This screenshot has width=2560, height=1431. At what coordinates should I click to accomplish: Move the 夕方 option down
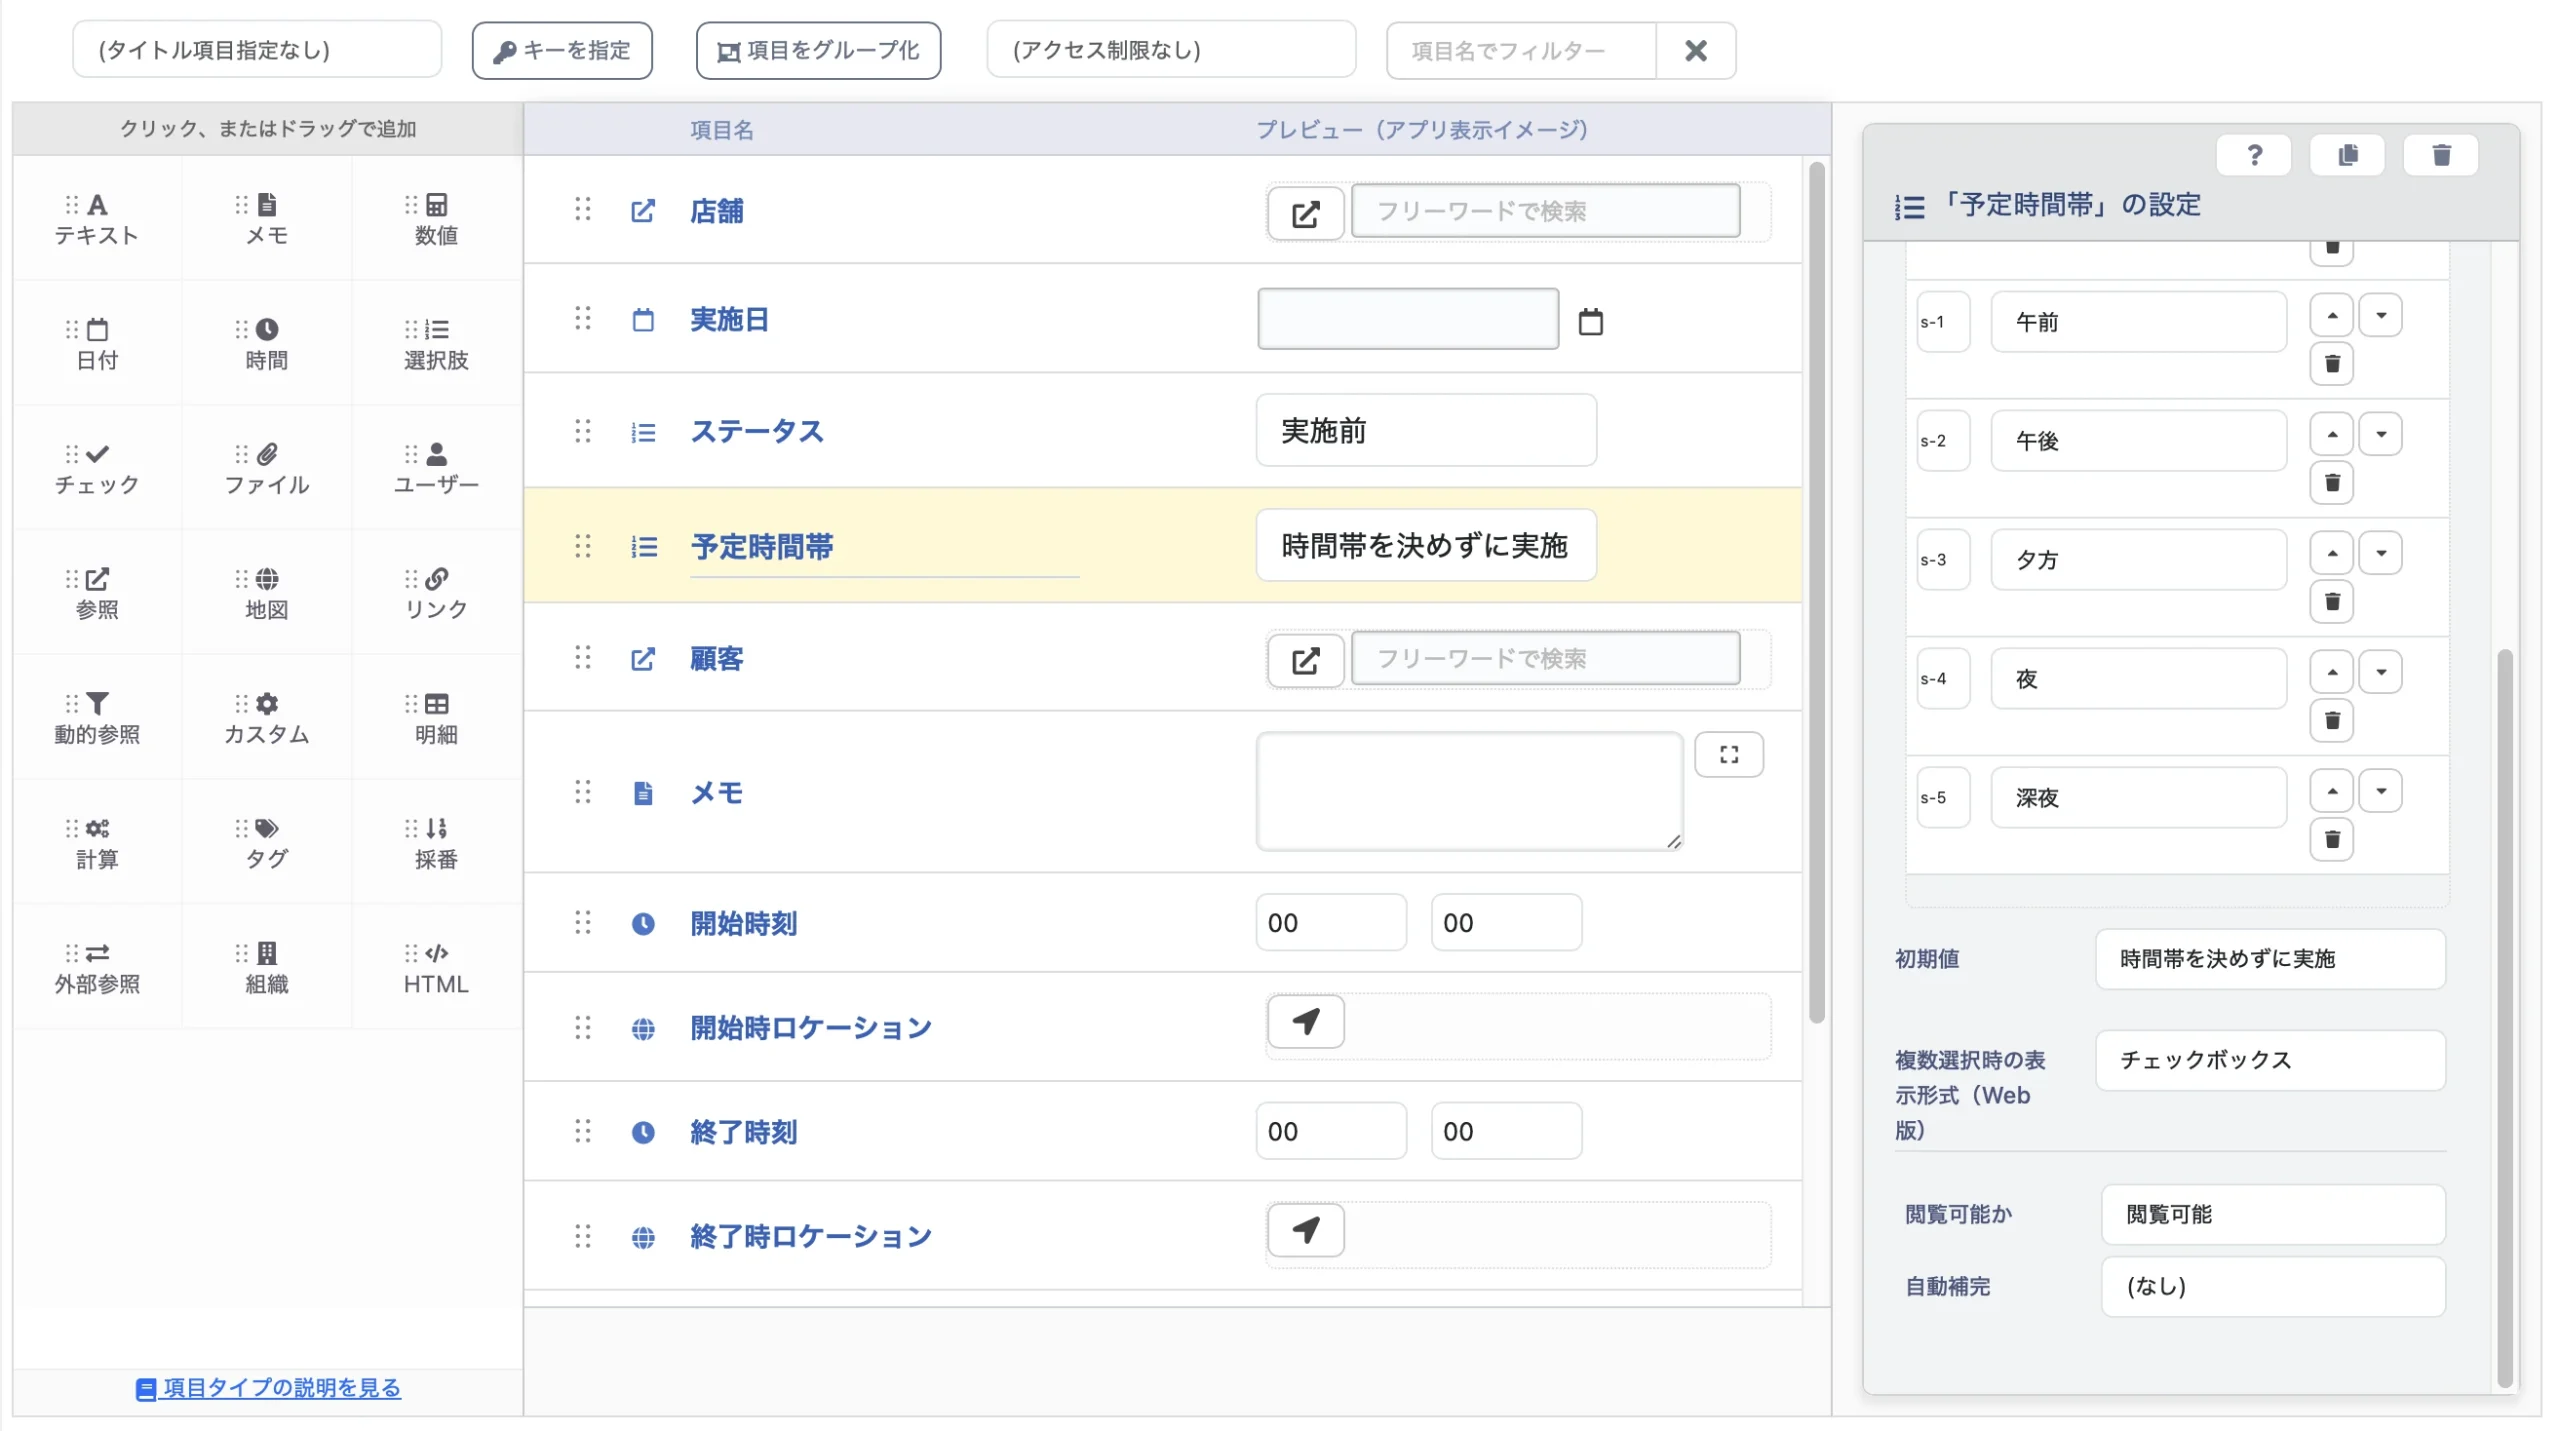point(2380,554)
